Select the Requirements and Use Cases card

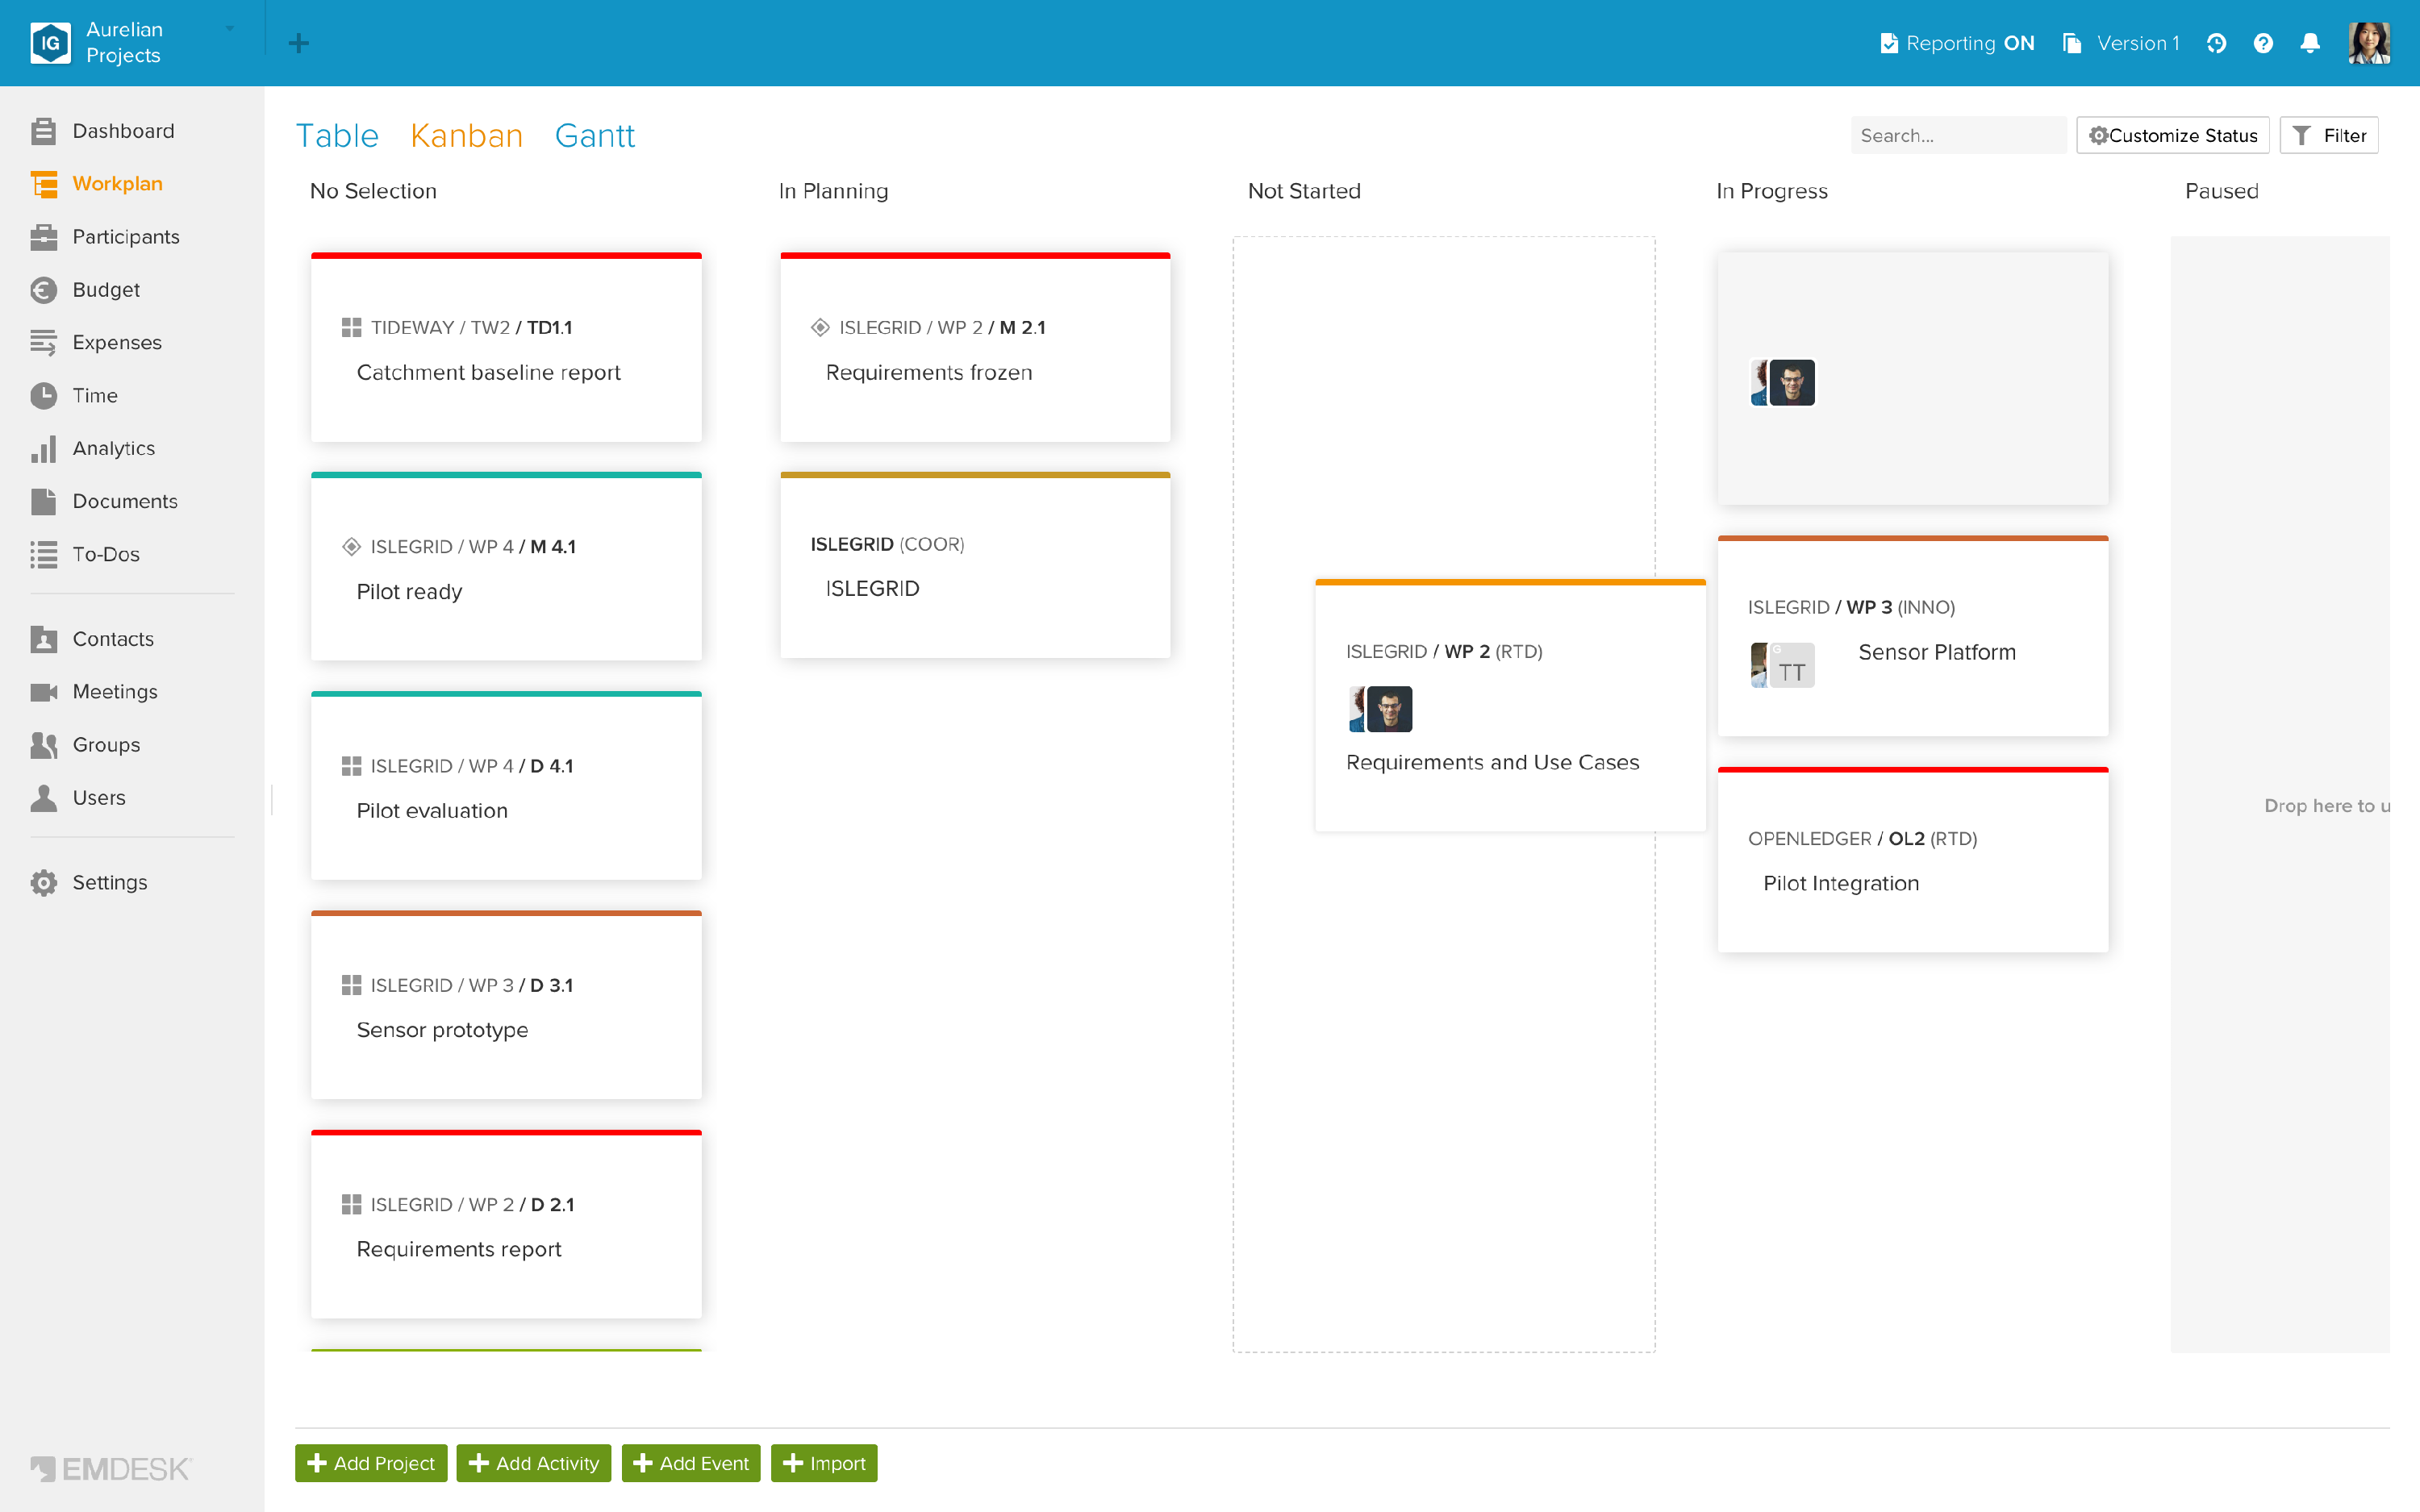(1510, 705)
